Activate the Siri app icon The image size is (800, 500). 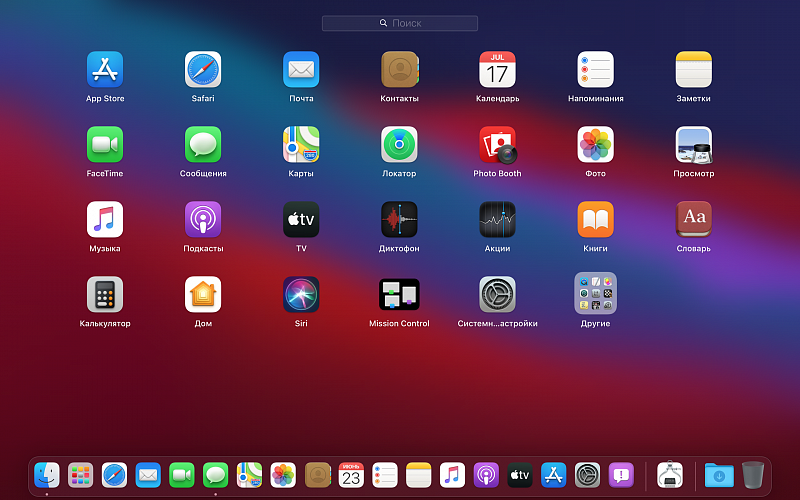click(x=301, y=294)
